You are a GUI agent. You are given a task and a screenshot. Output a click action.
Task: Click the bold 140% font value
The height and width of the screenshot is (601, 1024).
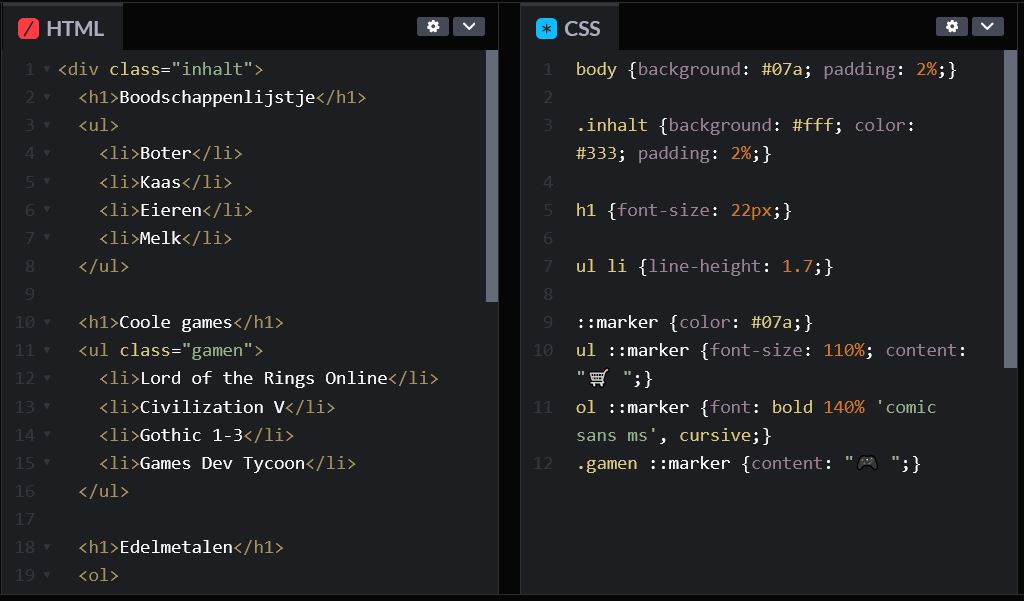click(818, 407)
